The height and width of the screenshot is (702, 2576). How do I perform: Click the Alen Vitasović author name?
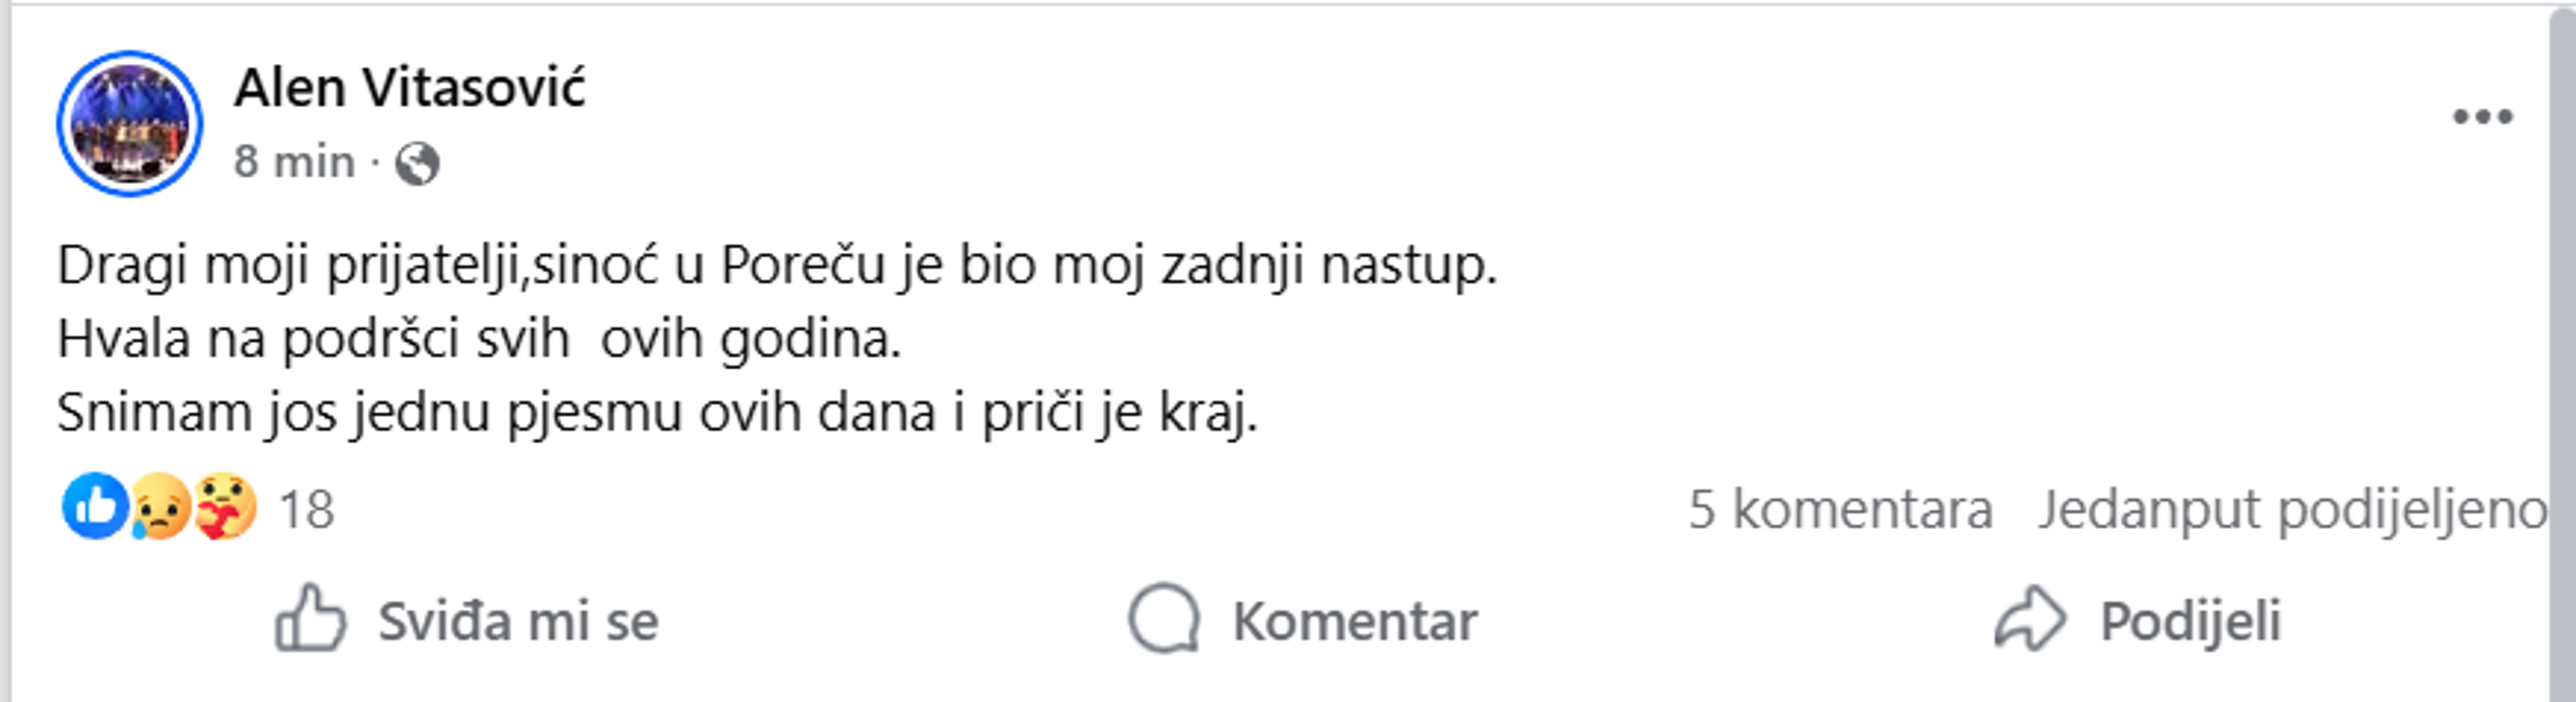tap(409, 88)
